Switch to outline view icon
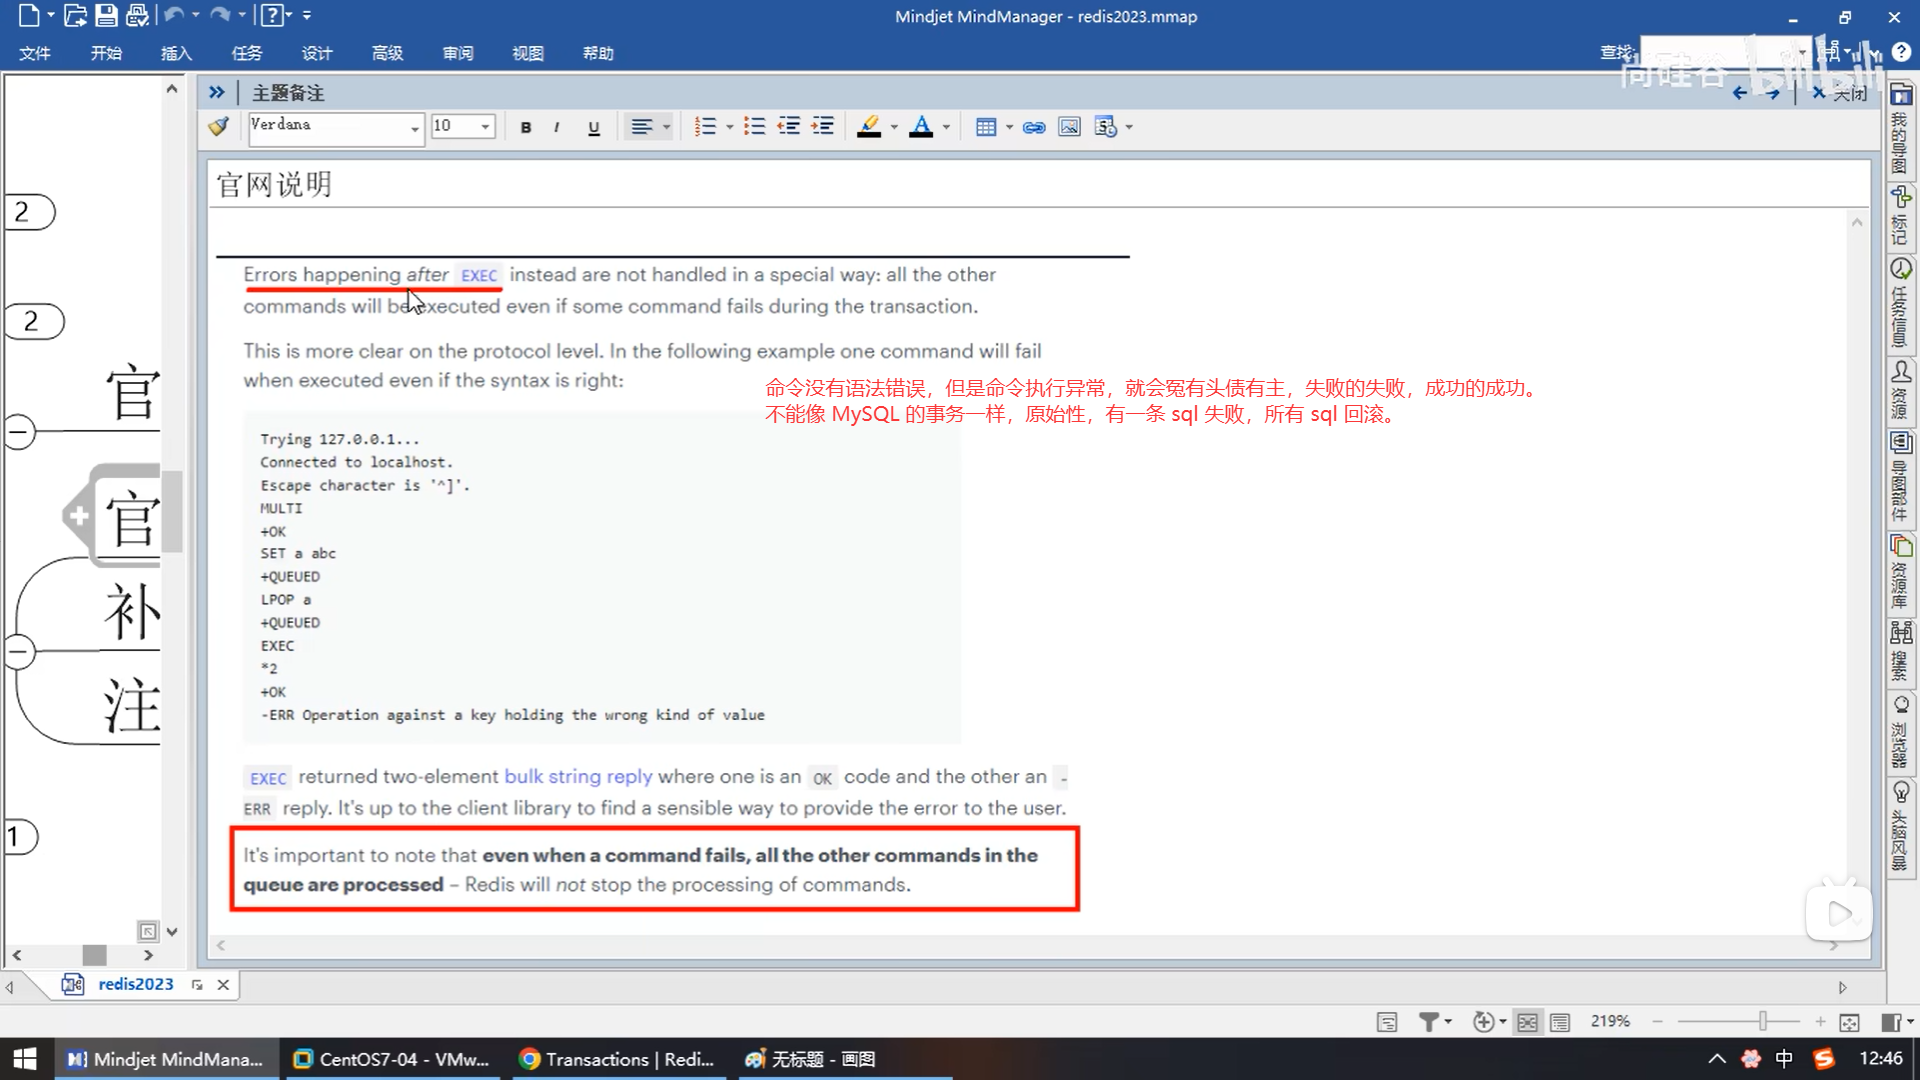The height and width of the screenshot is (1080, 1920). [x=1560, y=1022]
